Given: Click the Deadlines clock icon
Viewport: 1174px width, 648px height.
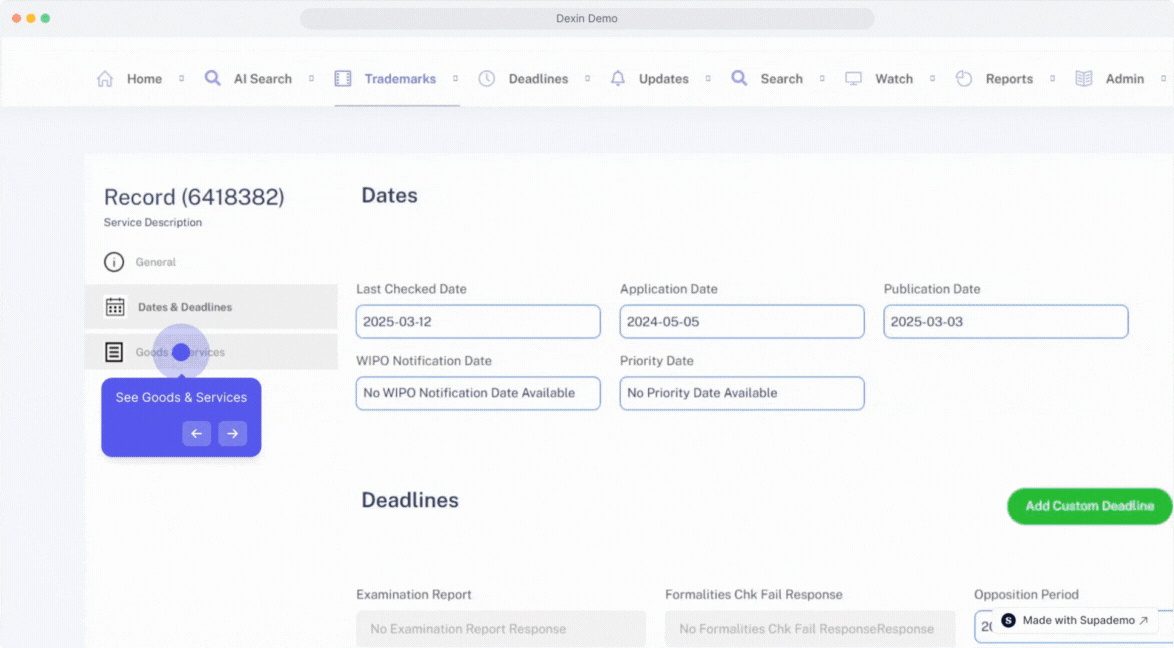Looking at the screenshot, I should coord(487,78).
